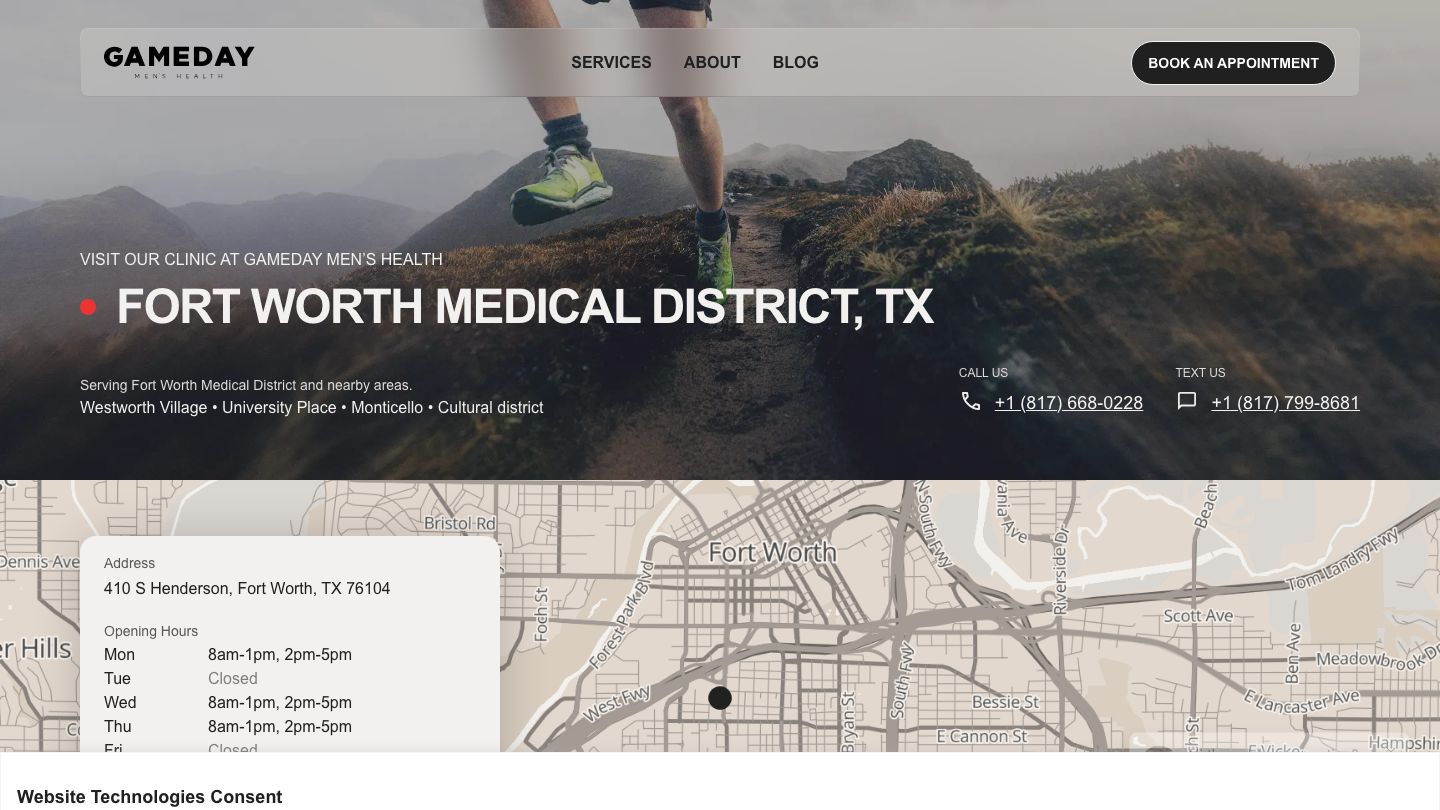Navigate to the BLOG section
Image resolution: width=1440 pixels, height=810 pixels.
[795, 62]
